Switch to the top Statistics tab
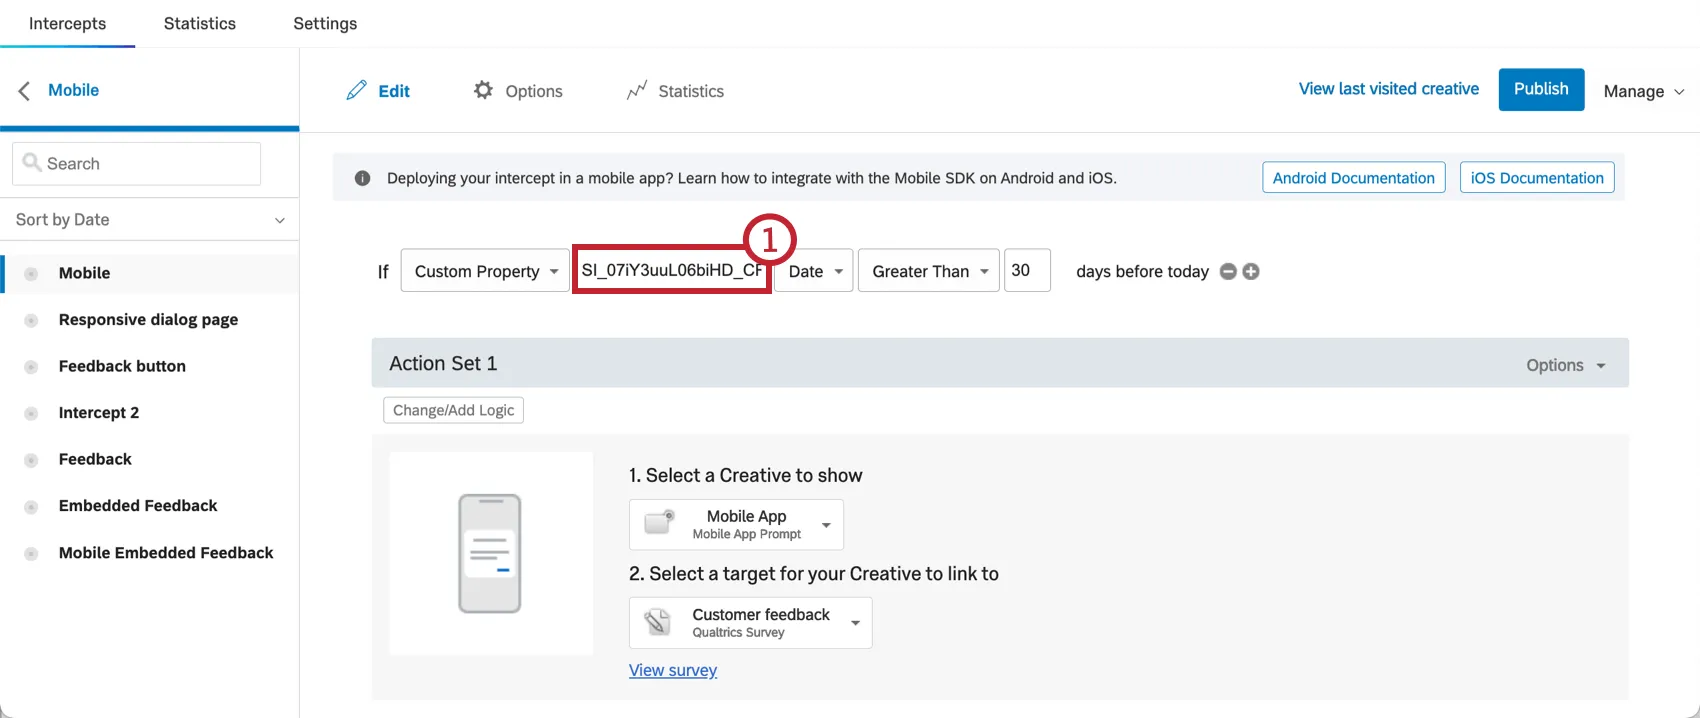1700x718 pixels. point(200,23)
